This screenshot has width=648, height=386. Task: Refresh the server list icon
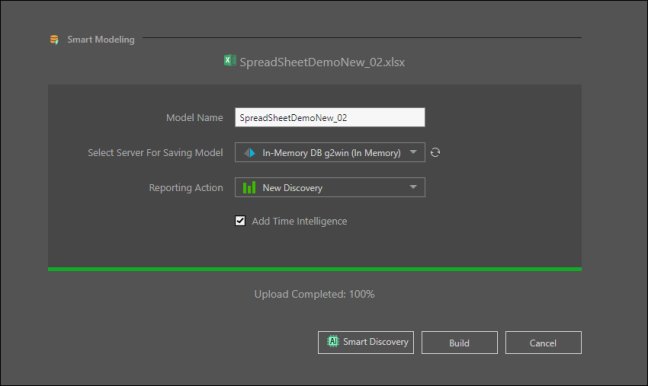point(435,152)
